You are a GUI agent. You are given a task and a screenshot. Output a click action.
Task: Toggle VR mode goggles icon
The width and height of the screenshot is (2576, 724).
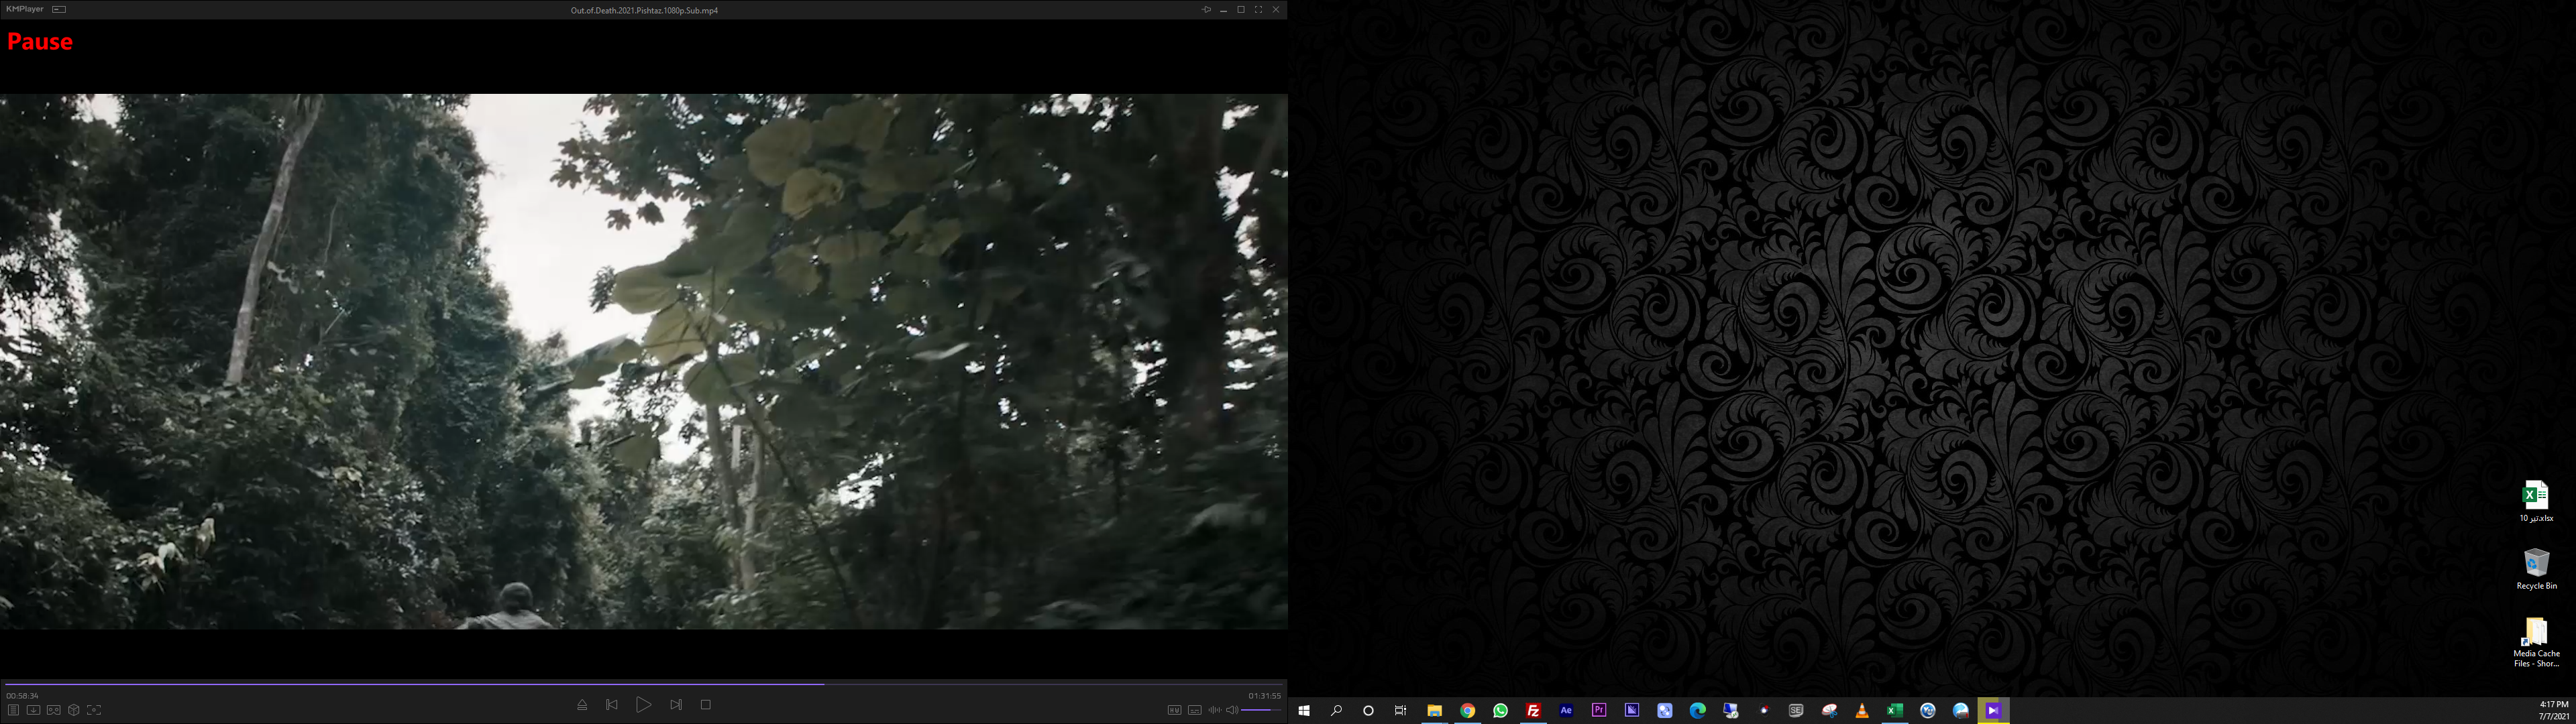coord(54,710)
